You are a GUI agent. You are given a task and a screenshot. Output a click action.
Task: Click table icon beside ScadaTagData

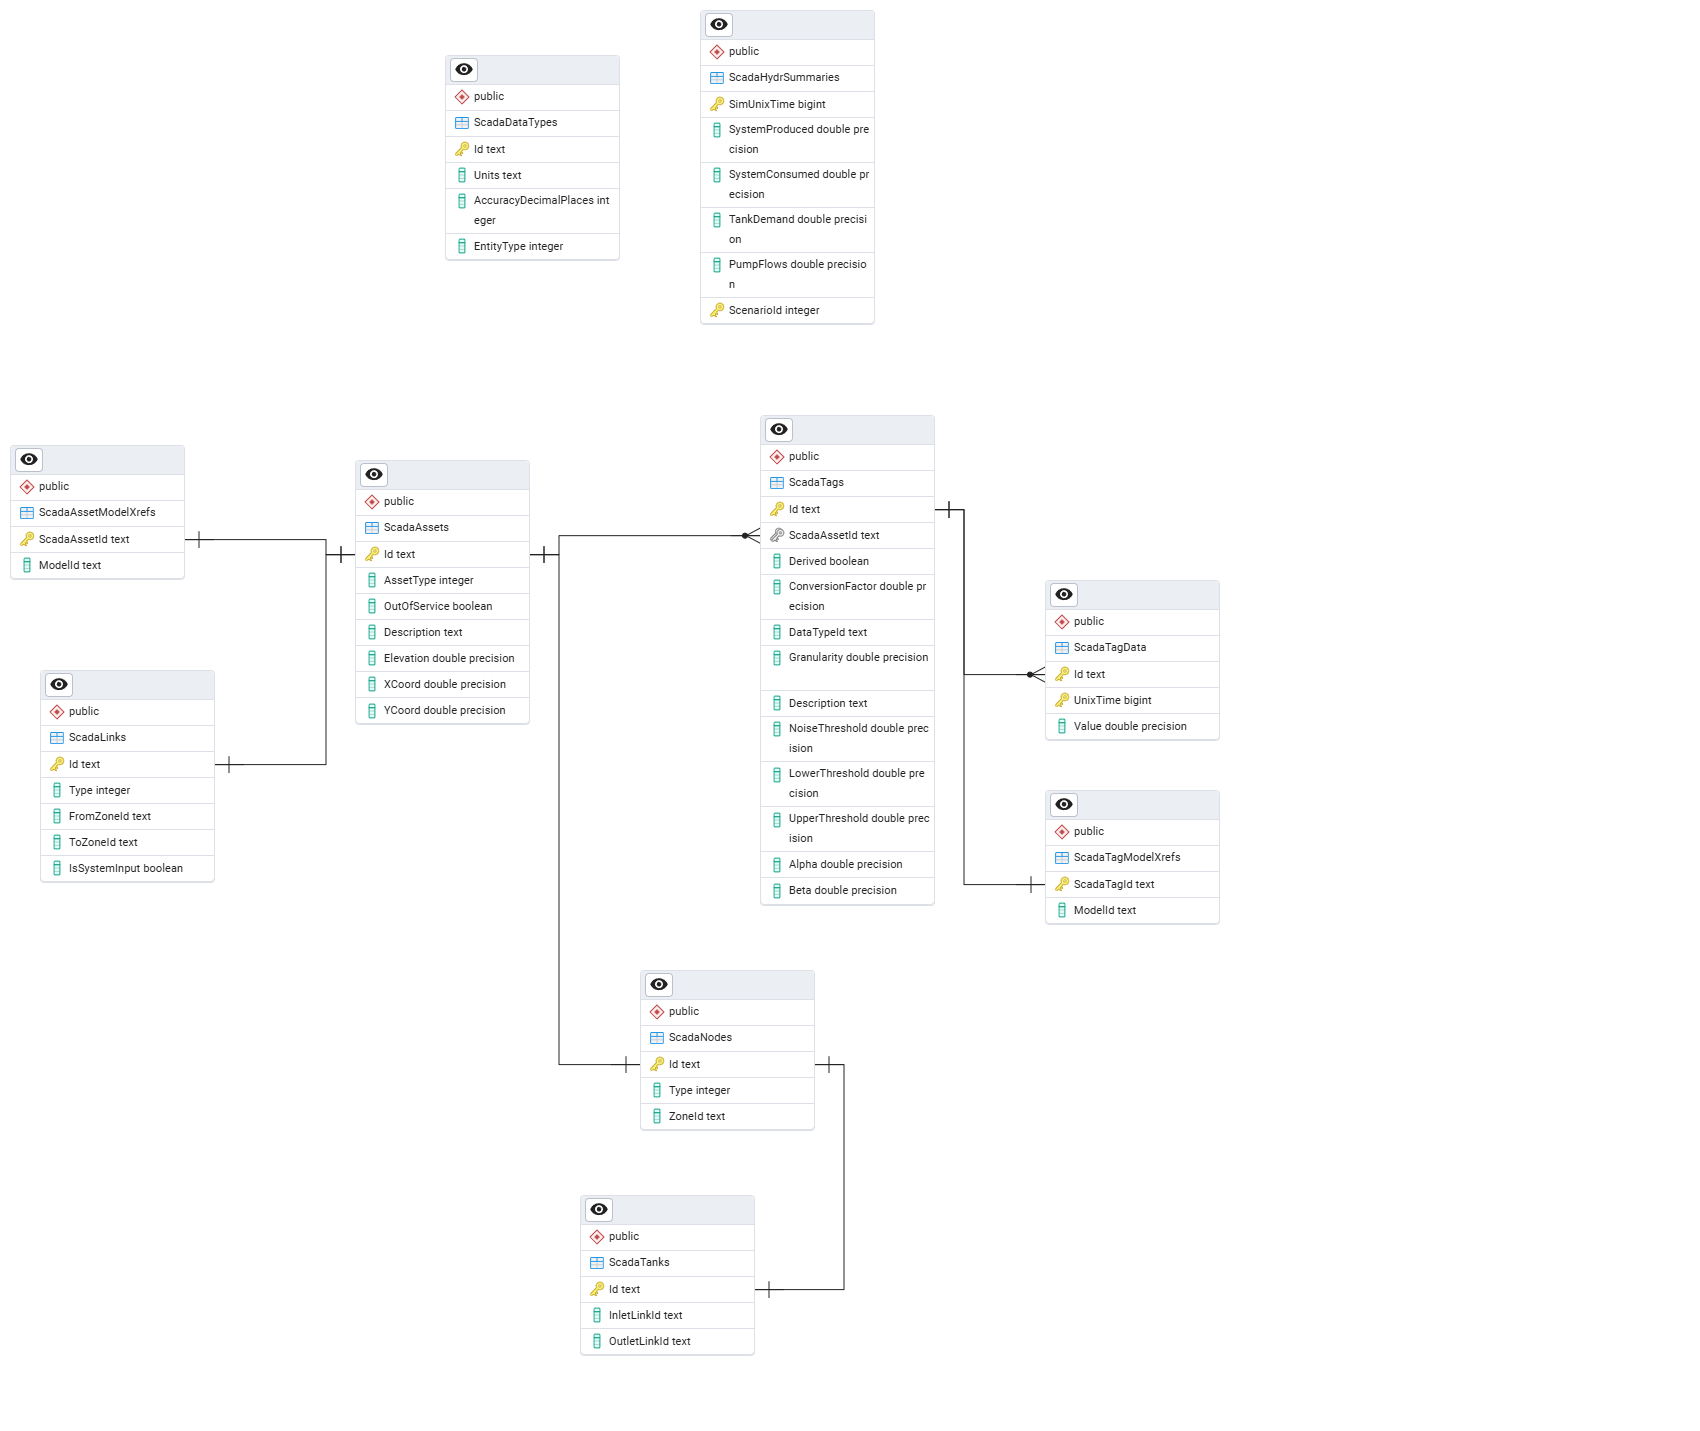click(1062, 648)
